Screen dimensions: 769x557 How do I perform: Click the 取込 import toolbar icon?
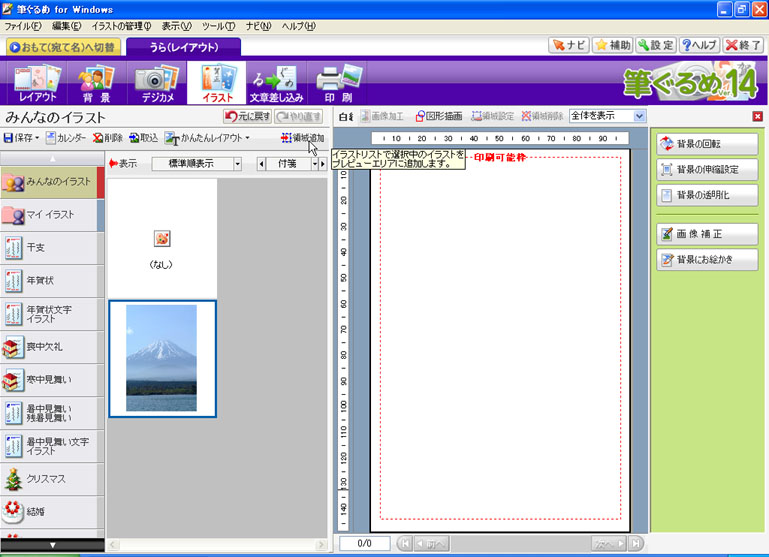[143, 138]
